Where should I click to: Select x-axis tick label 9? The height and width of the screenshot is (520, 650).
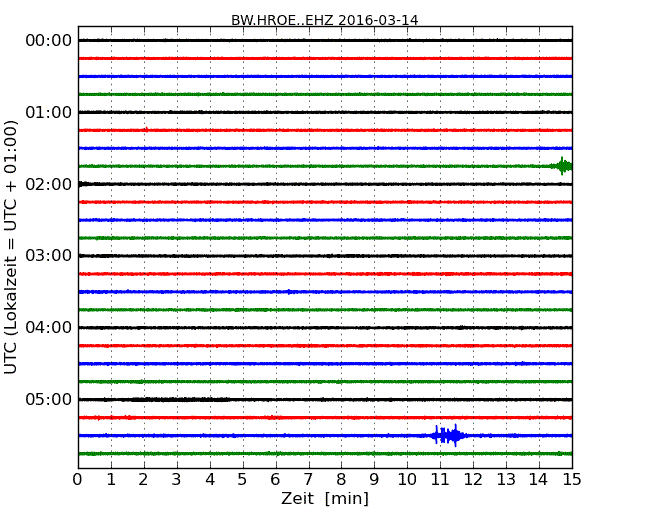[374, 479]
